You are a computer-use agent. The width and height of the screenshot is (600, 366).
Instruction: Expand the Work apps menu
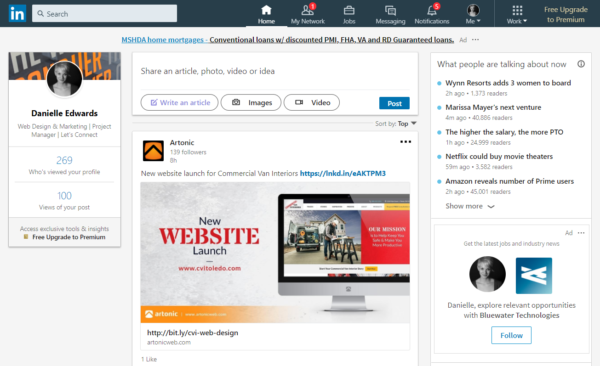click(x=517, y=14)
